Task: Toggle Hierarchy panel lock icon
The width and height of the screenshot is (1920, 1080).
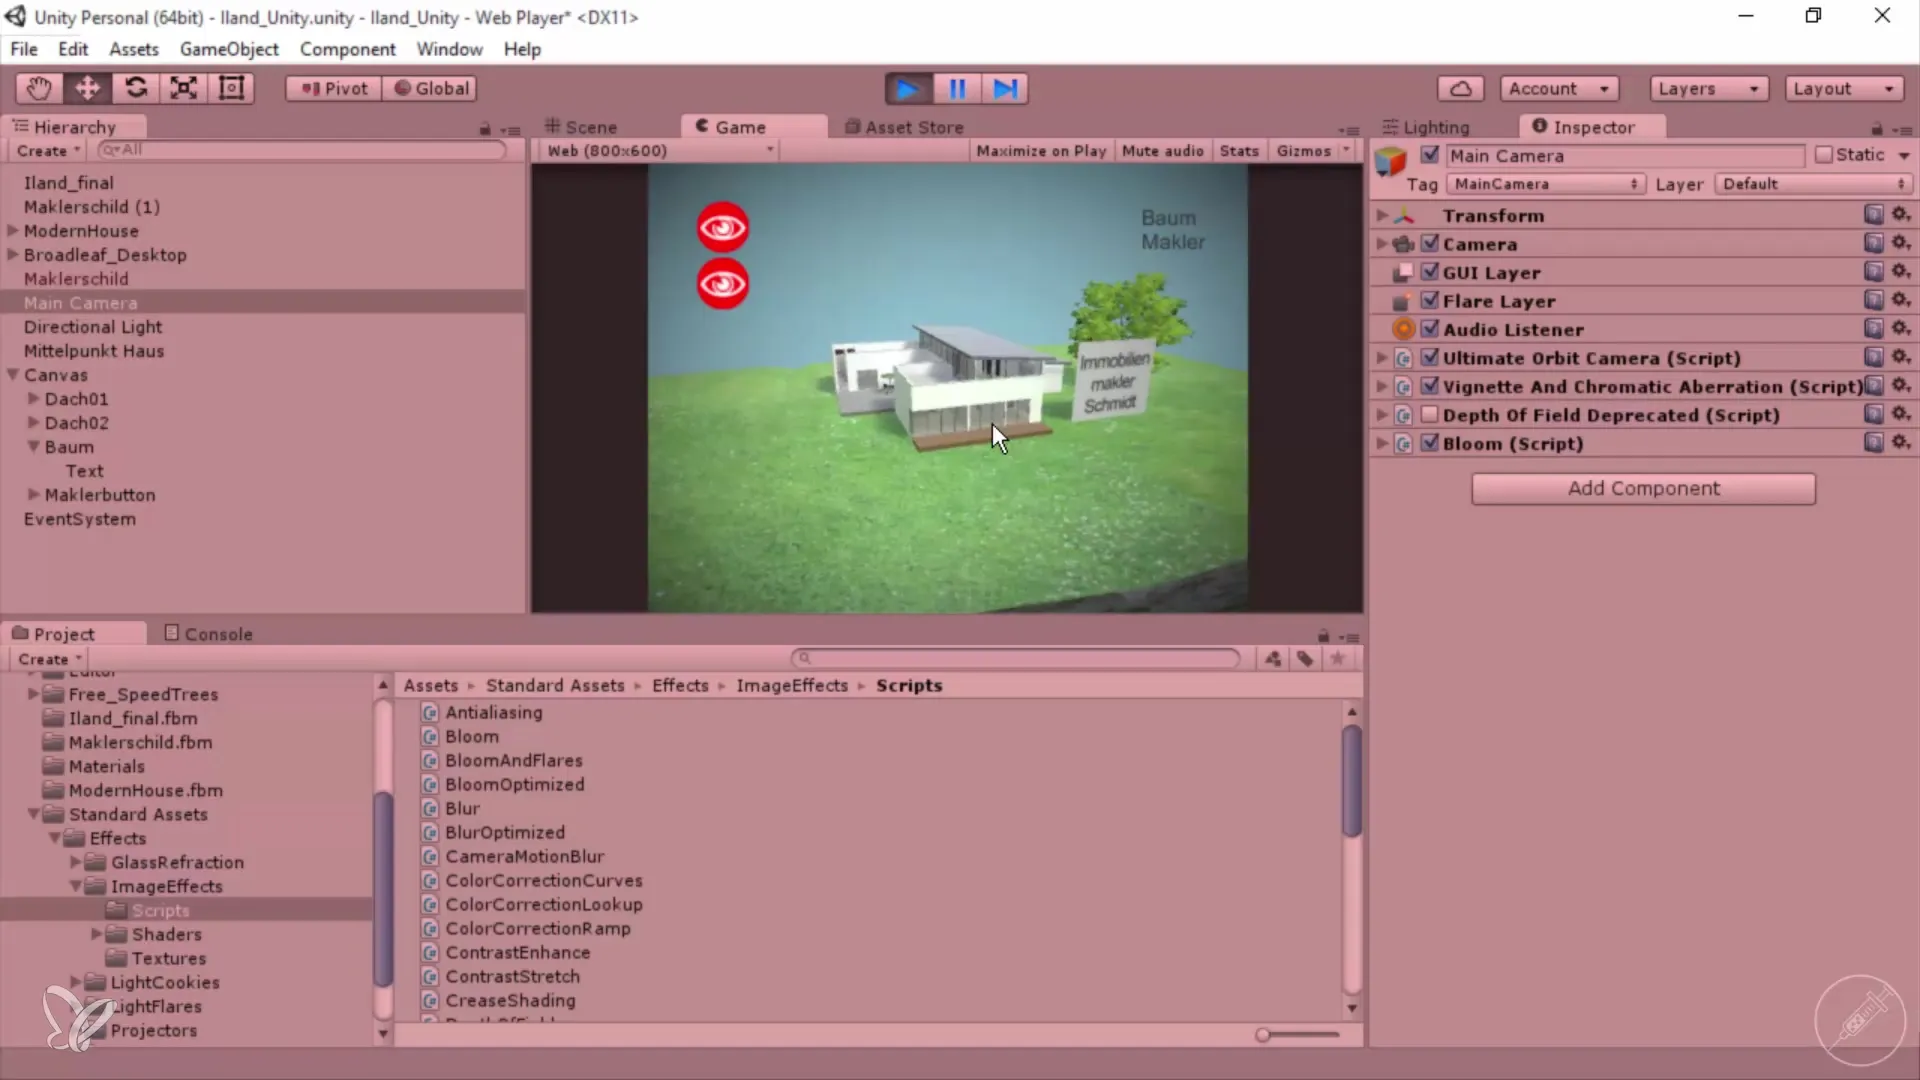Action: (x=485, y=129)
